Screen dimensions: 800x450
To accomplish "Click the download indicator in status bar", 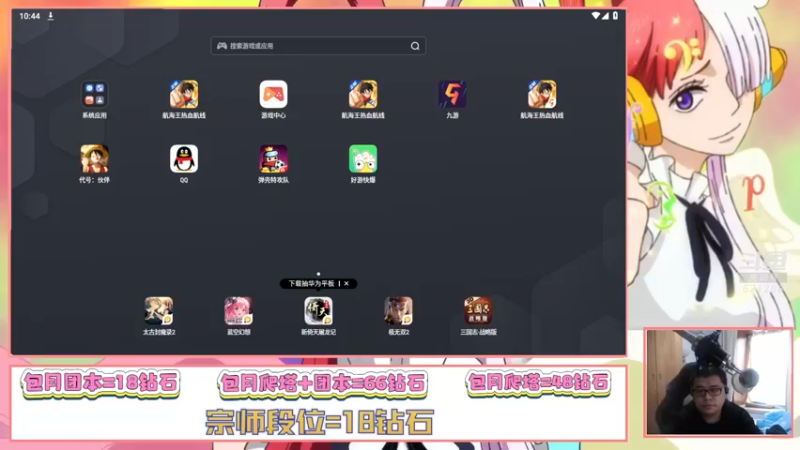I will tap(51, 16).
